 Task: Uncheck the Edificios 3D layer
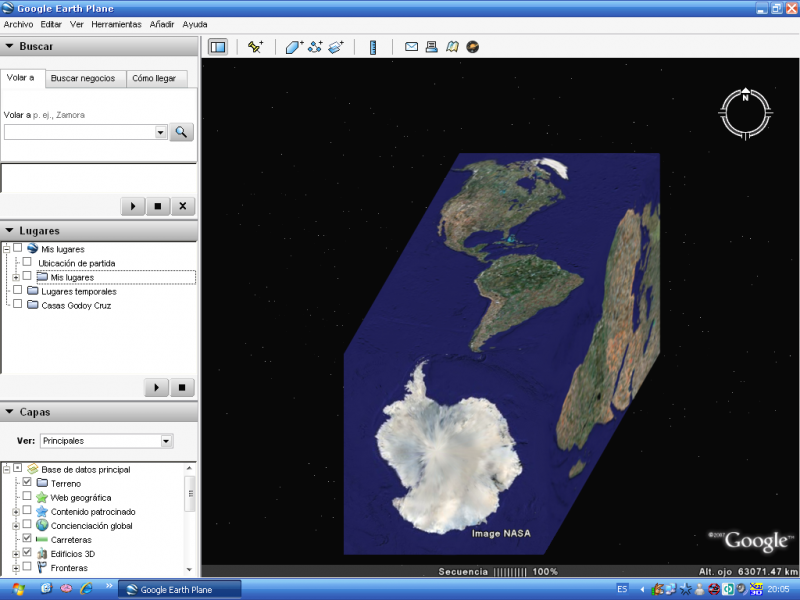coord(25,554)
